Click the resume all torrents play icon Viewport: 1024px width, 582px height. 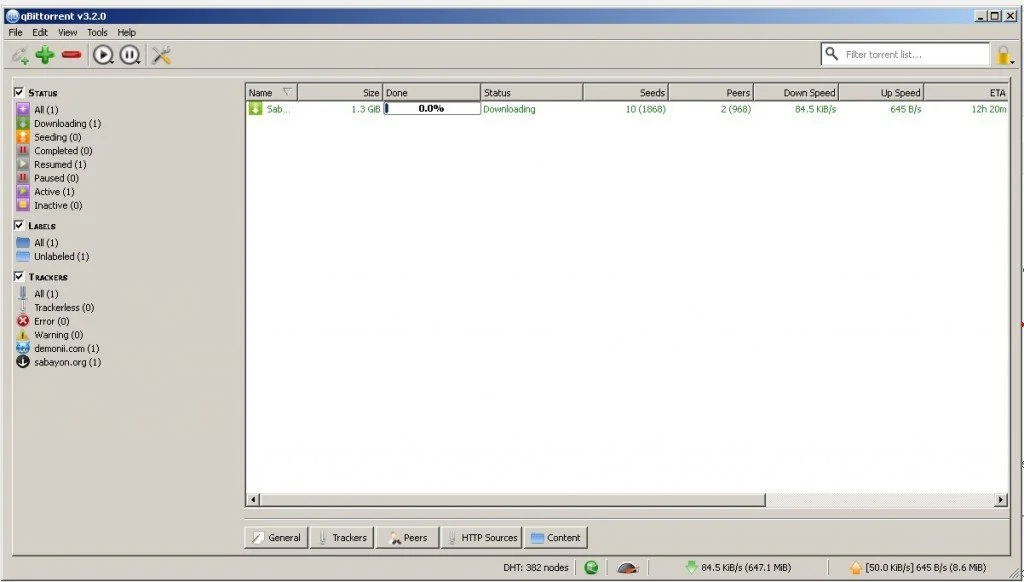click(x=103, y=55)
